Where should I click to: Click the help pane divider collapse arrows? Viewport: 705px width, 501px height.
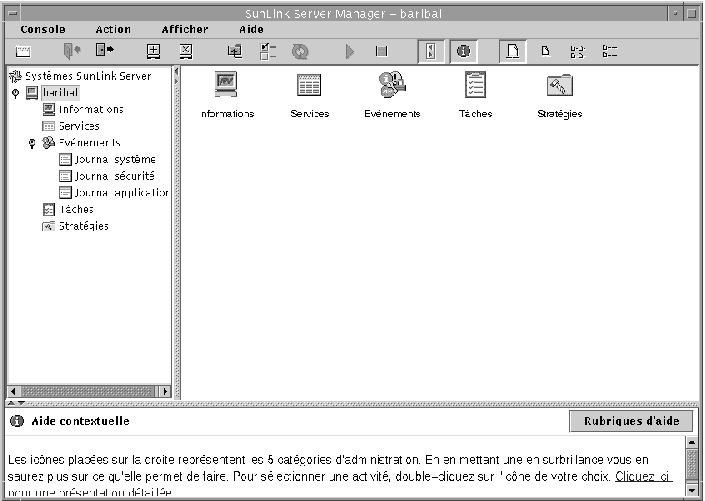coord(16,403)
